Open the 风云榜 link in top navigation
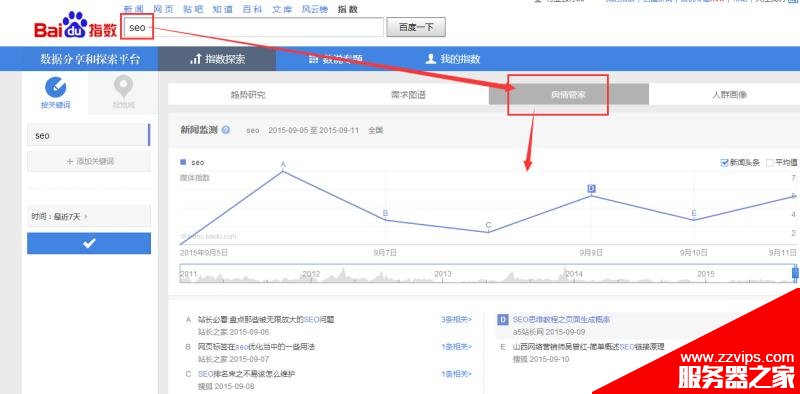800x394 pixels. [x=315, y=9]
